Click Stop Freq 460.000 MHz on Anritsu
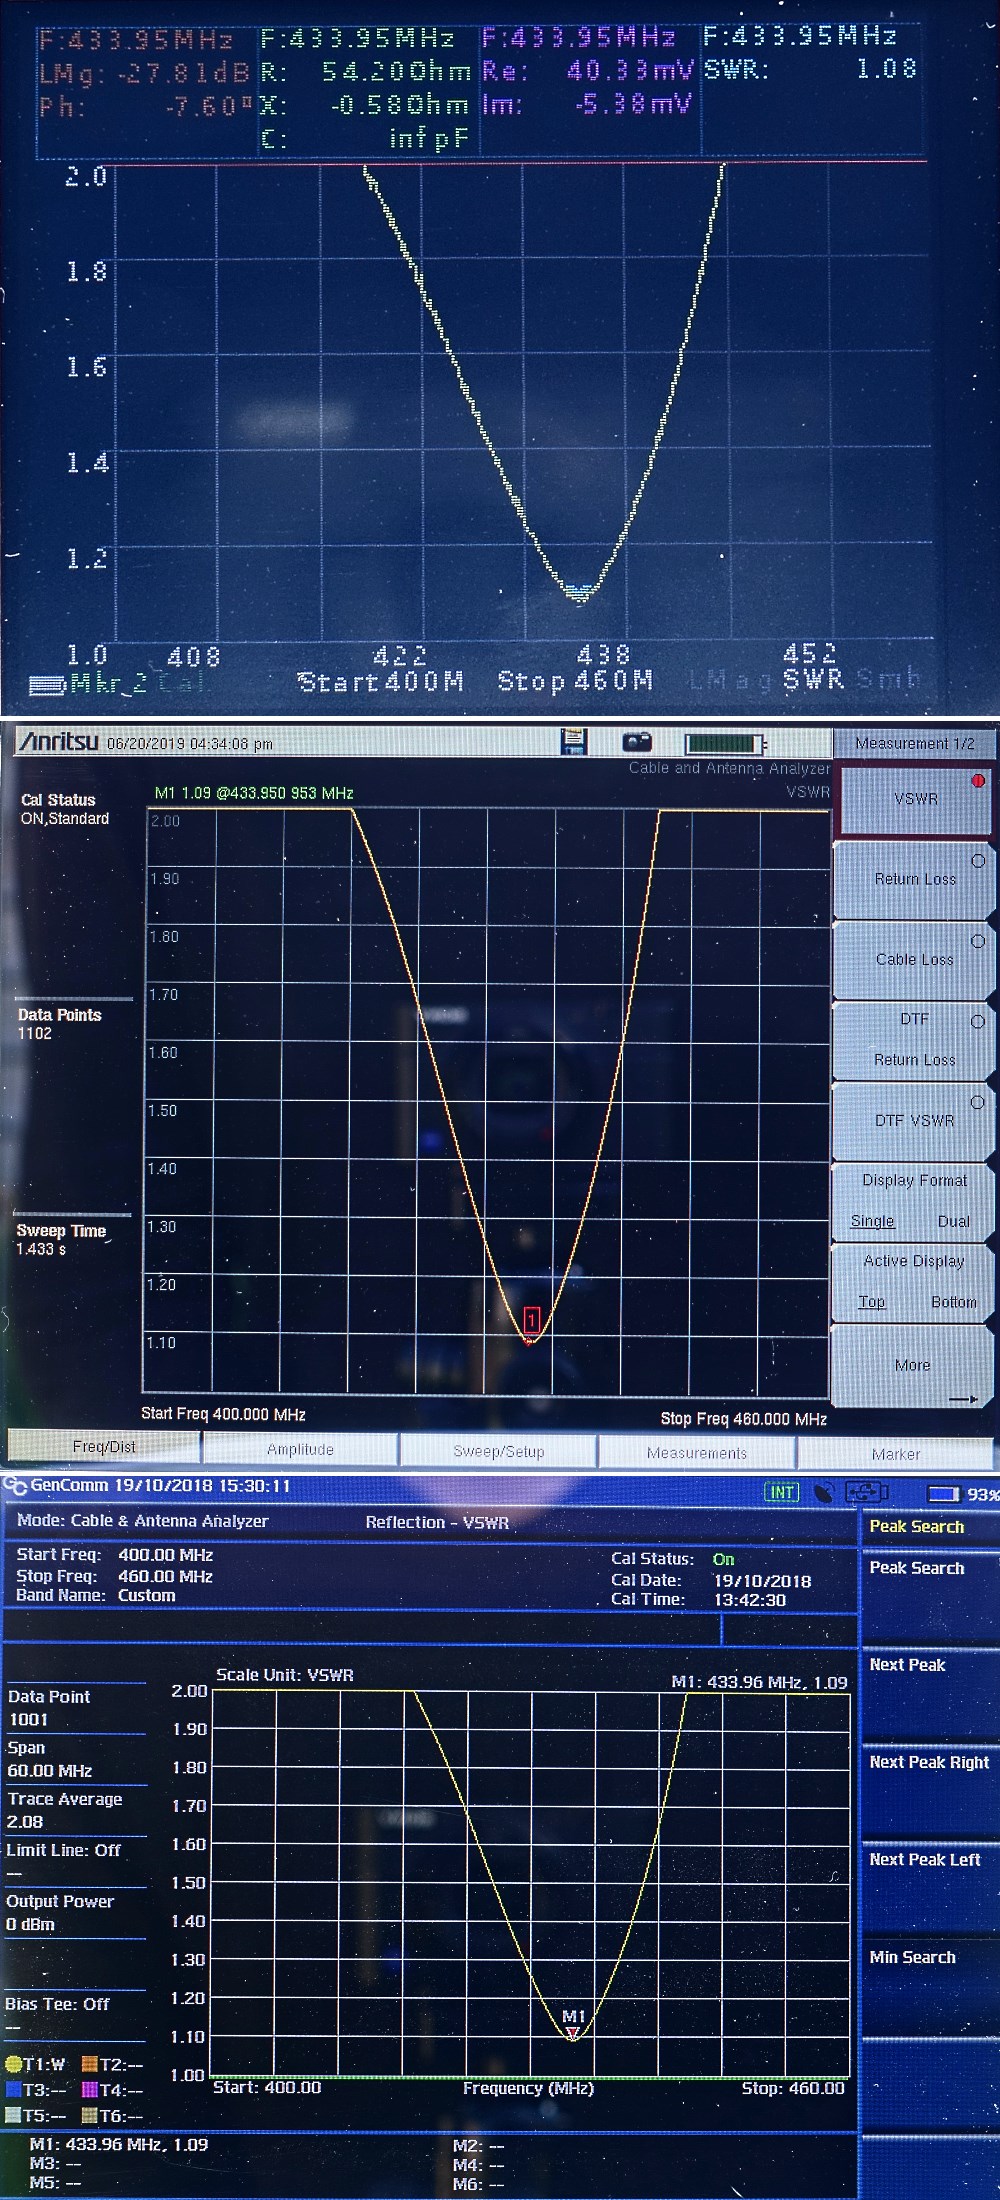Image resolution: width=1000 pixels, height=2200 pixels. click(744, 1418)
